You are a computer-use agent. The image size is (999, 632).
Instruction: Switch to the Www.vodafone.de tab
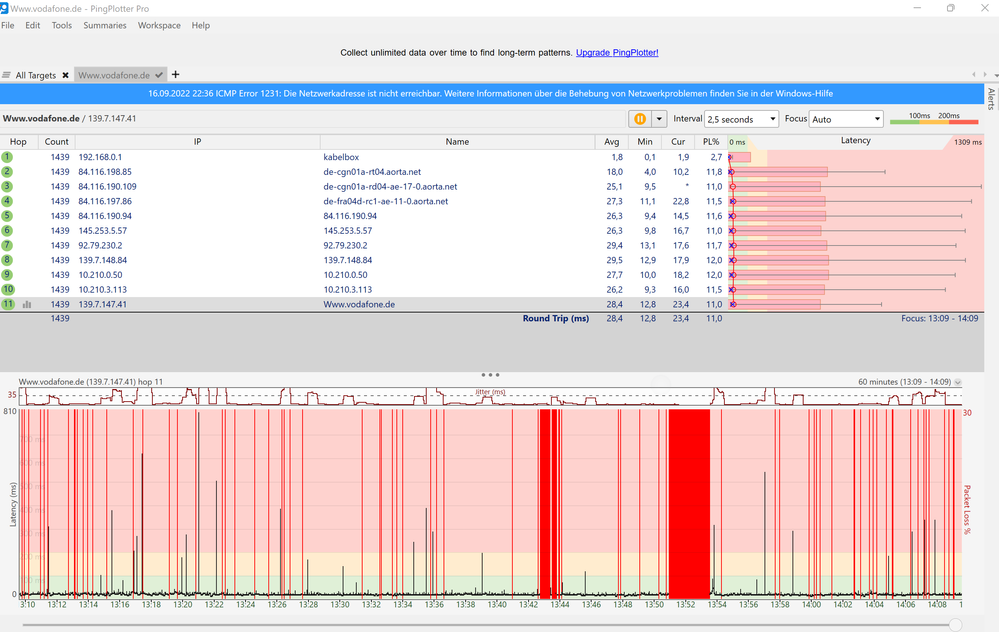pyautogui.click(x=114, y=75)
